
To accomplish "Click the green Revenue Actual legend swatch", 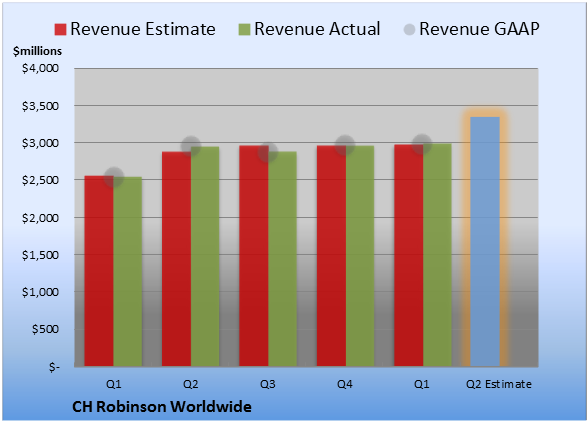I will [x=244, y=30].
